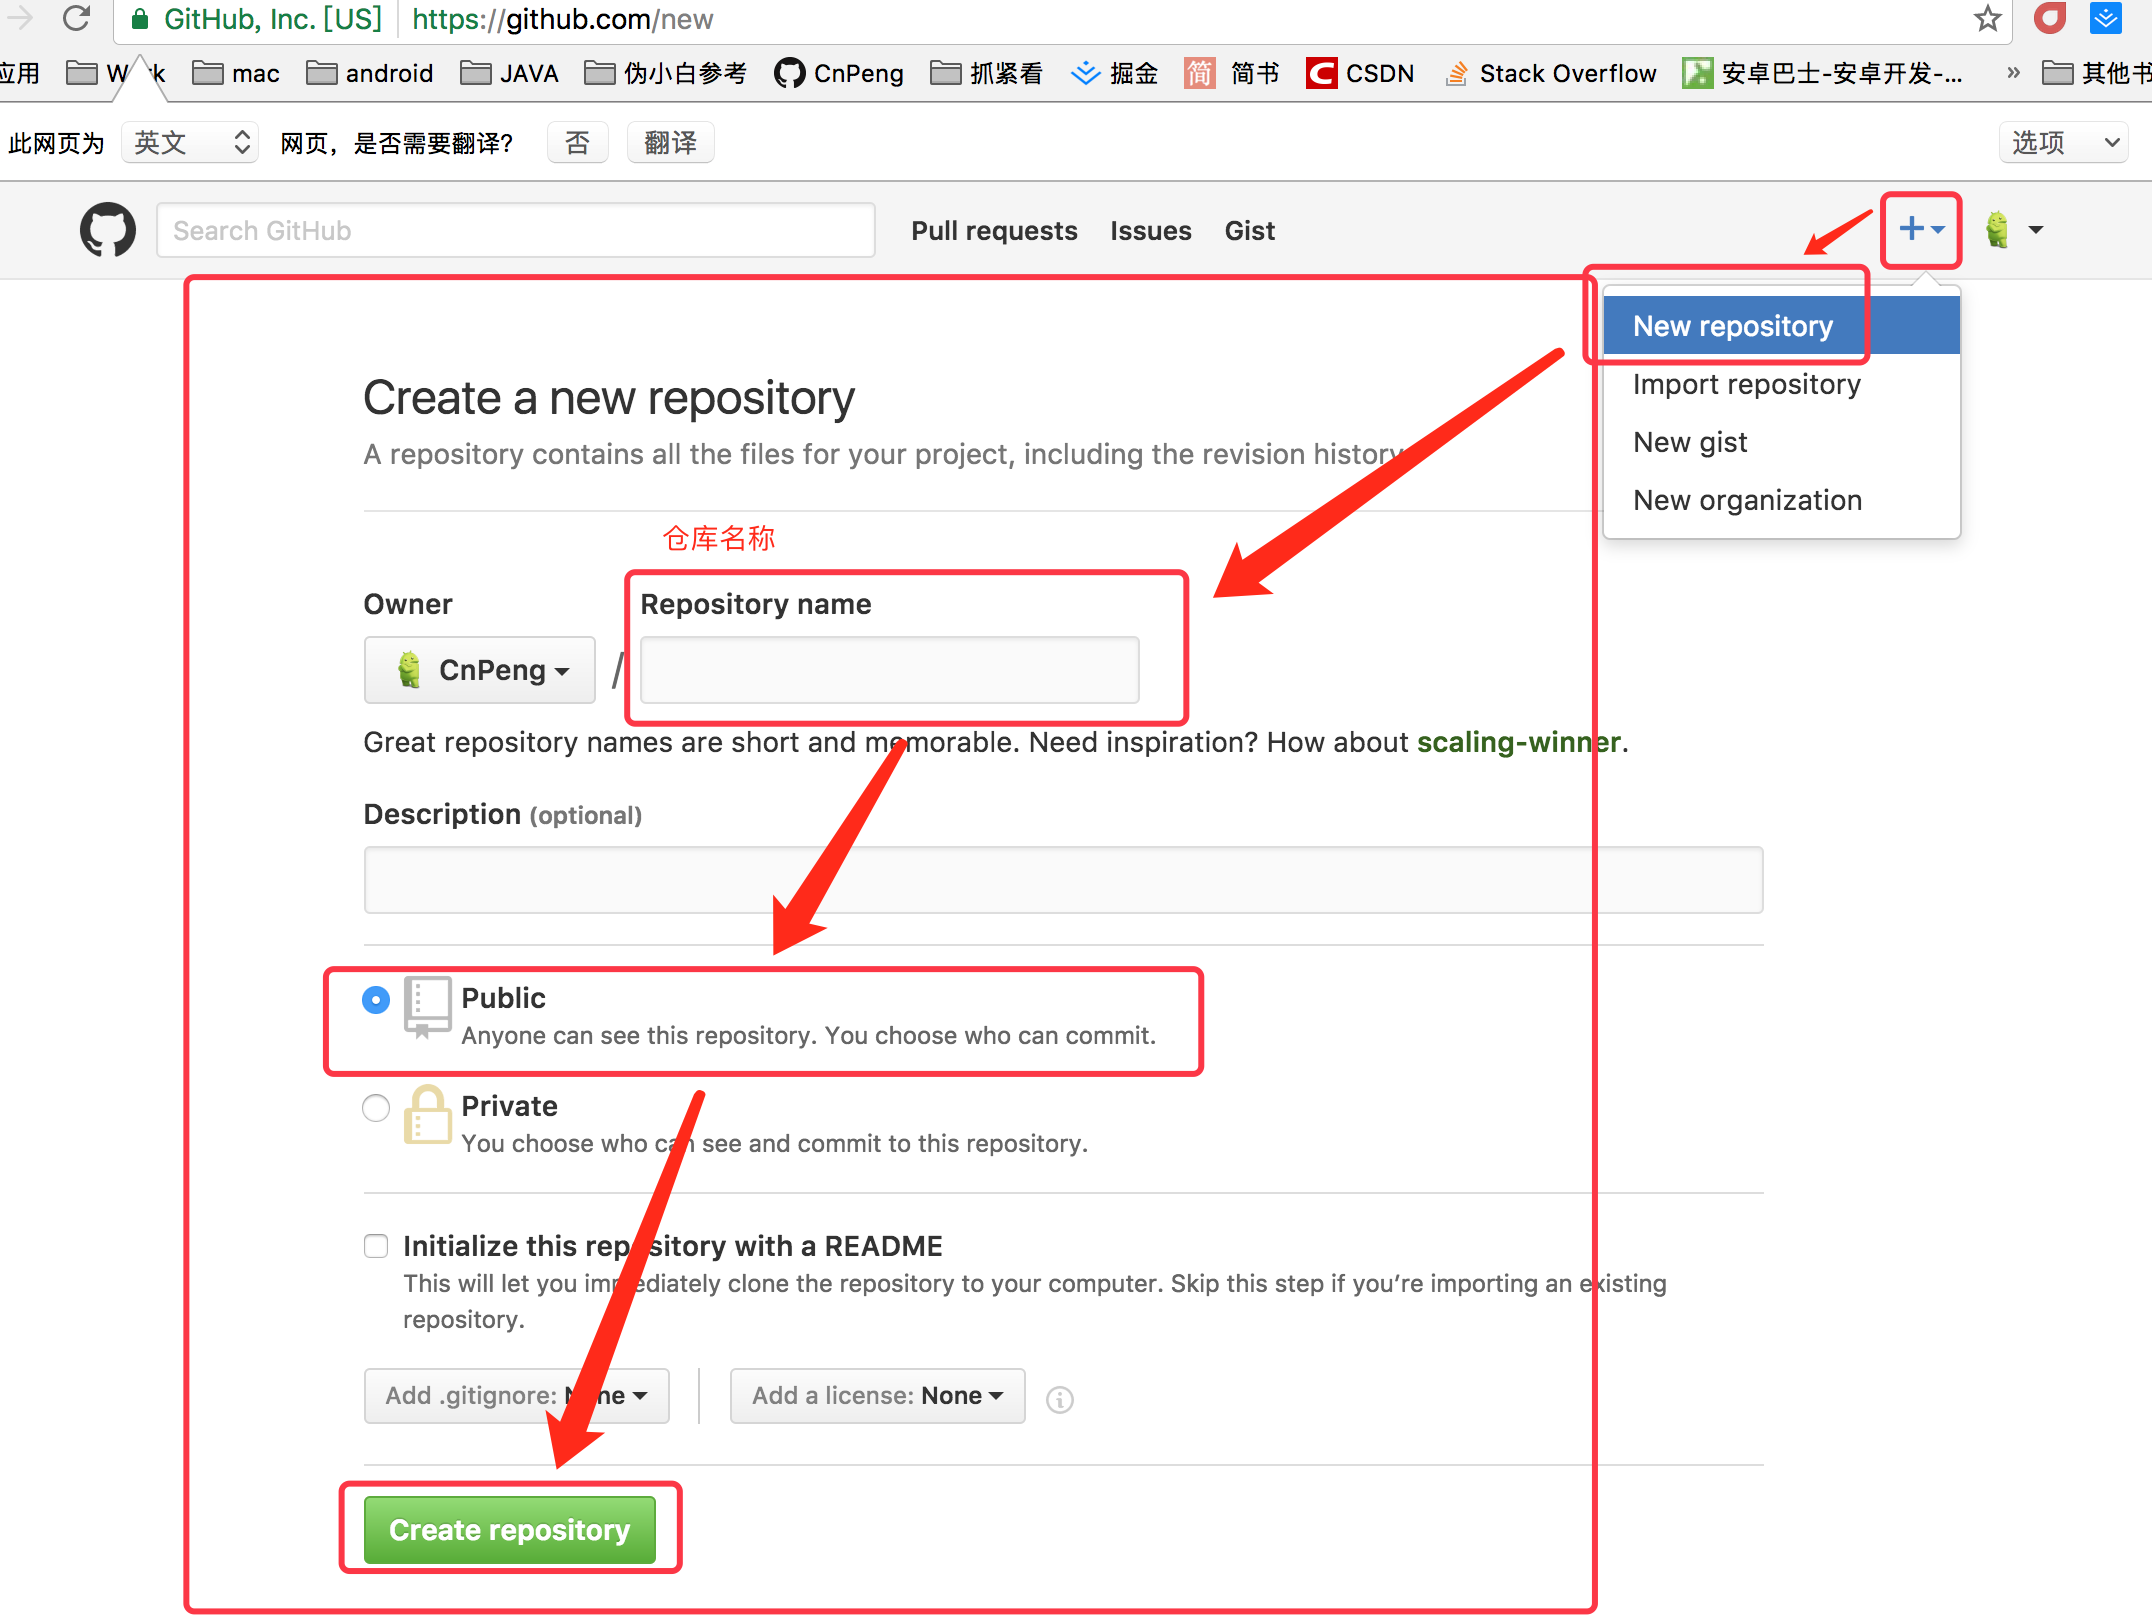The width and height of the screenshot is (2152, 1624).
Task: Open the Add .gitignore dropdown
Action: pyautogui.click(x=517, y=1396)
